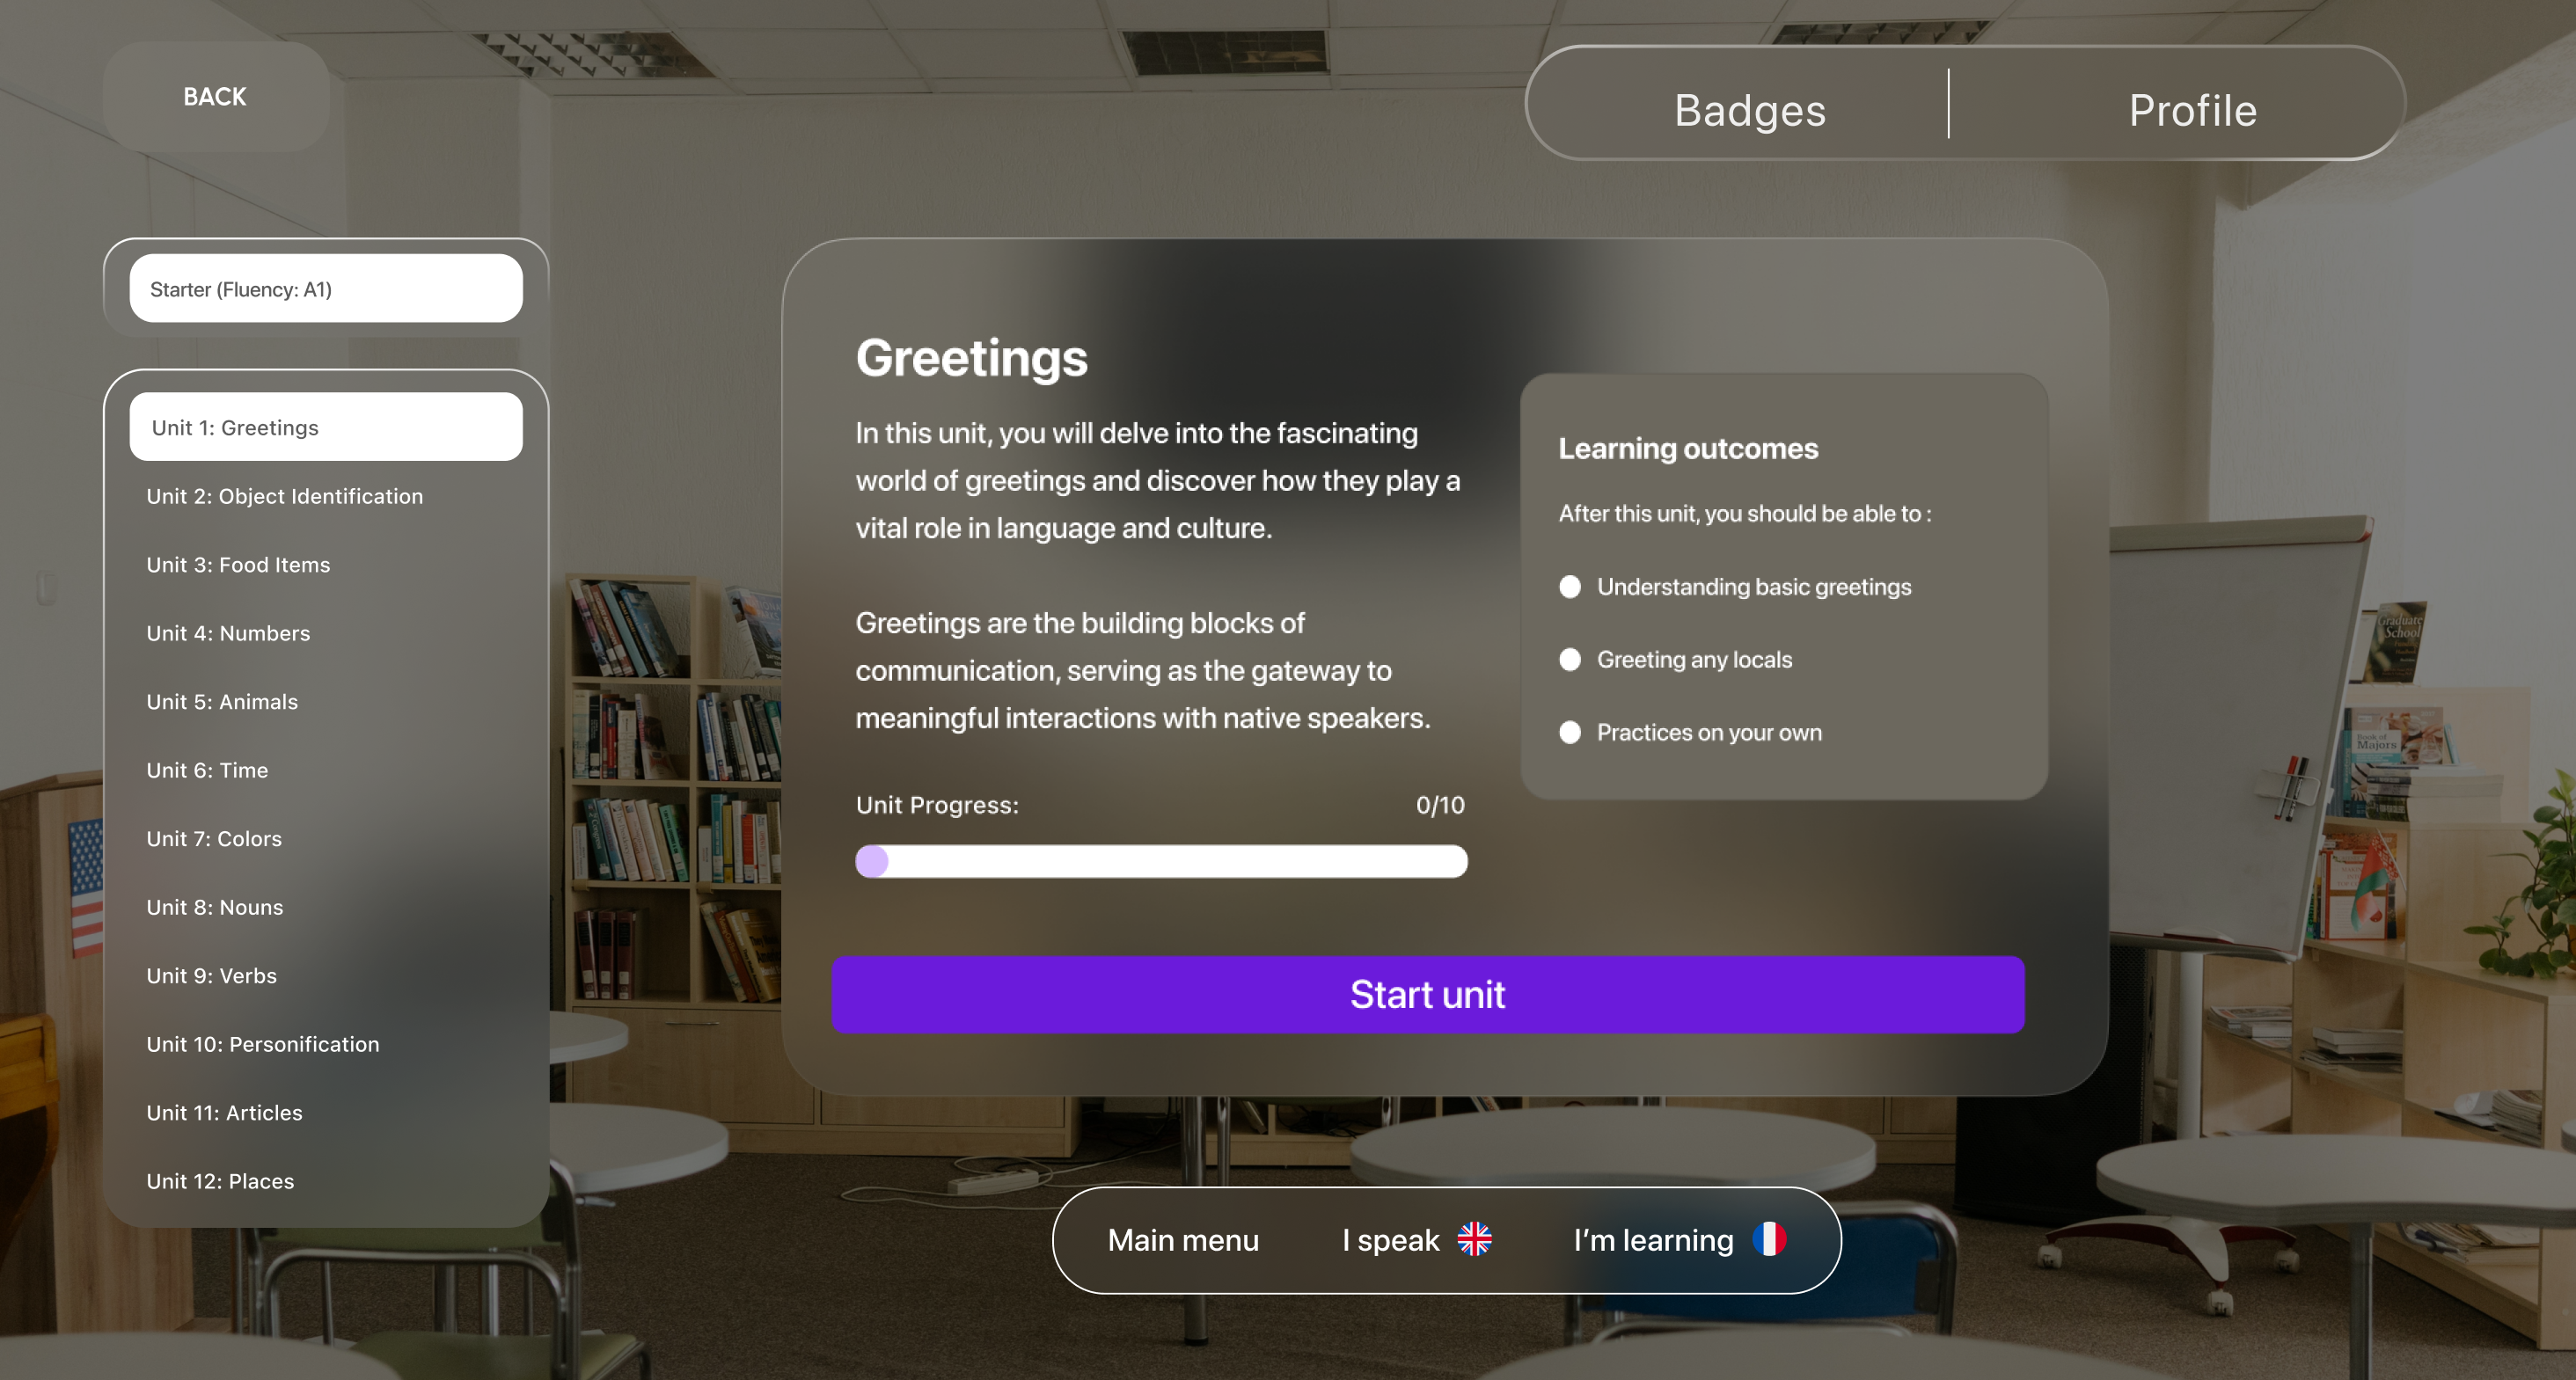Toggle the Practices on your own checkbox
This screenshot has height=1380, width=2576.
click(x=1570, y=733)
